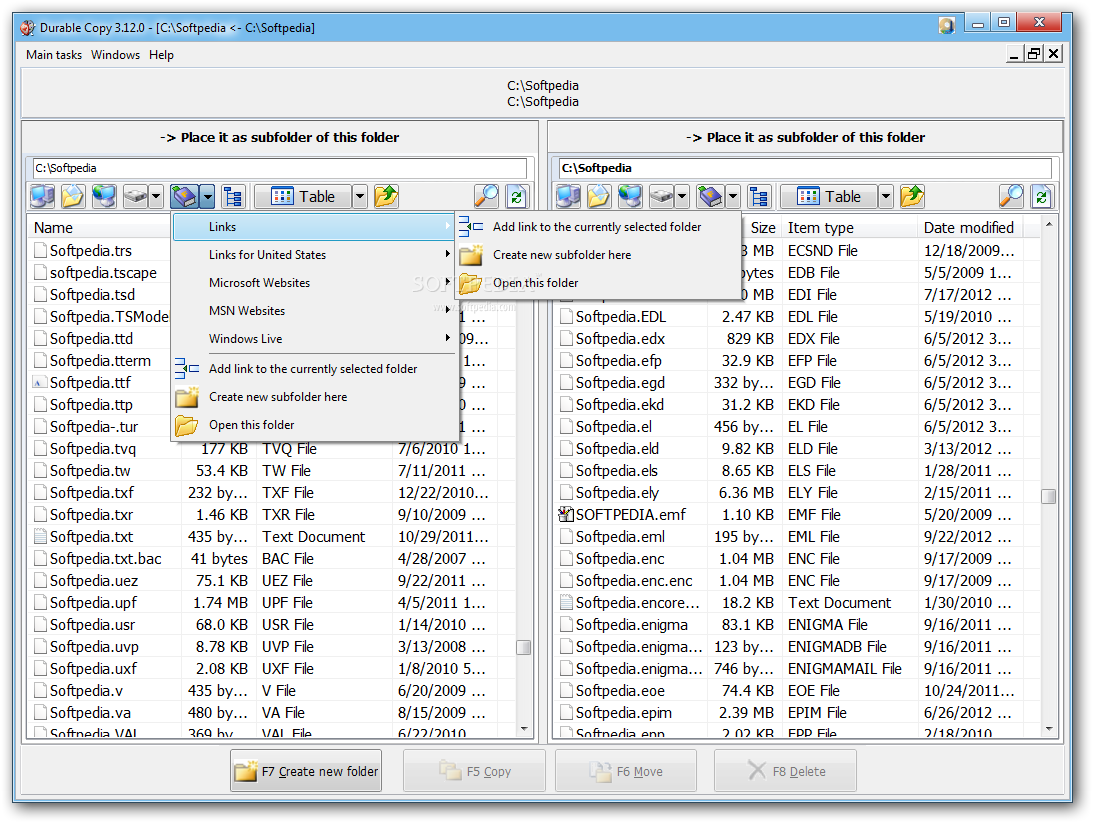Click the right pane vertical scrollbar thumb

1048,496
